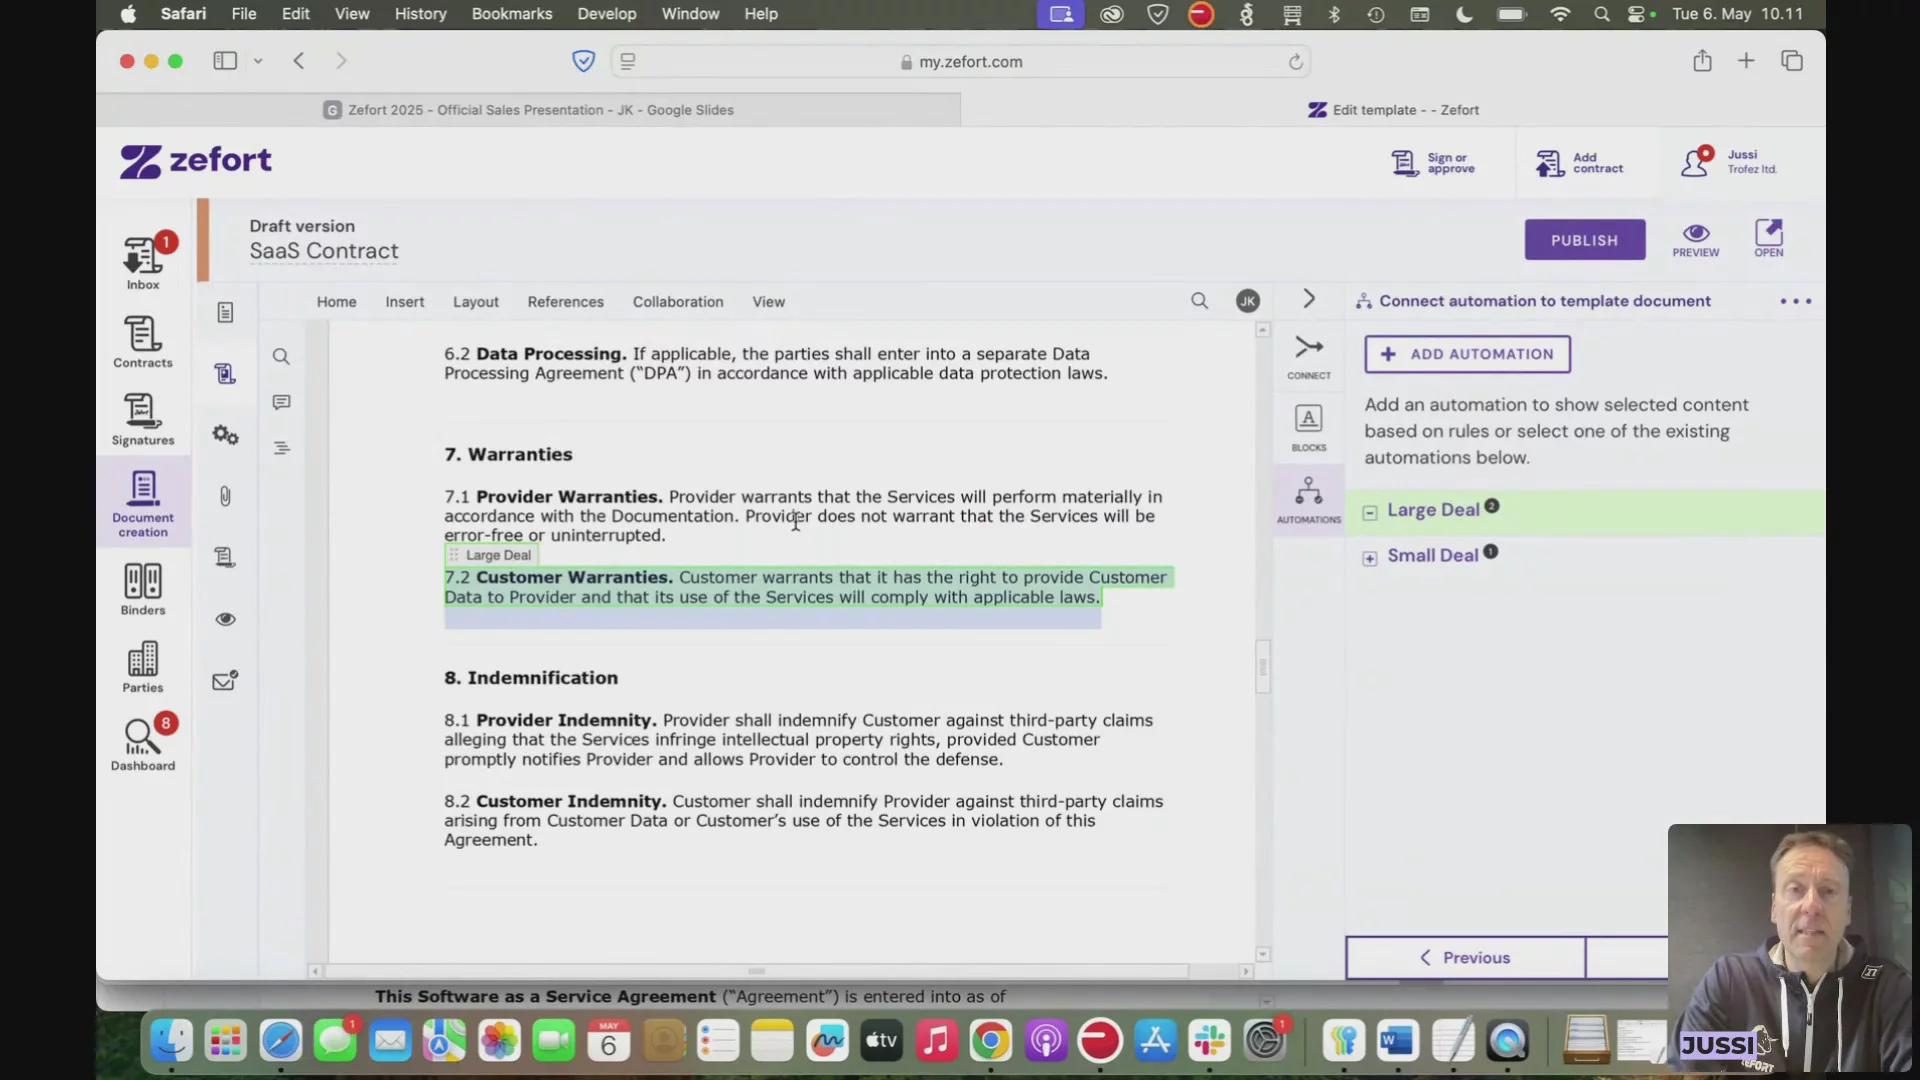Open the Develop menu in the menu bar

(607, 14)
